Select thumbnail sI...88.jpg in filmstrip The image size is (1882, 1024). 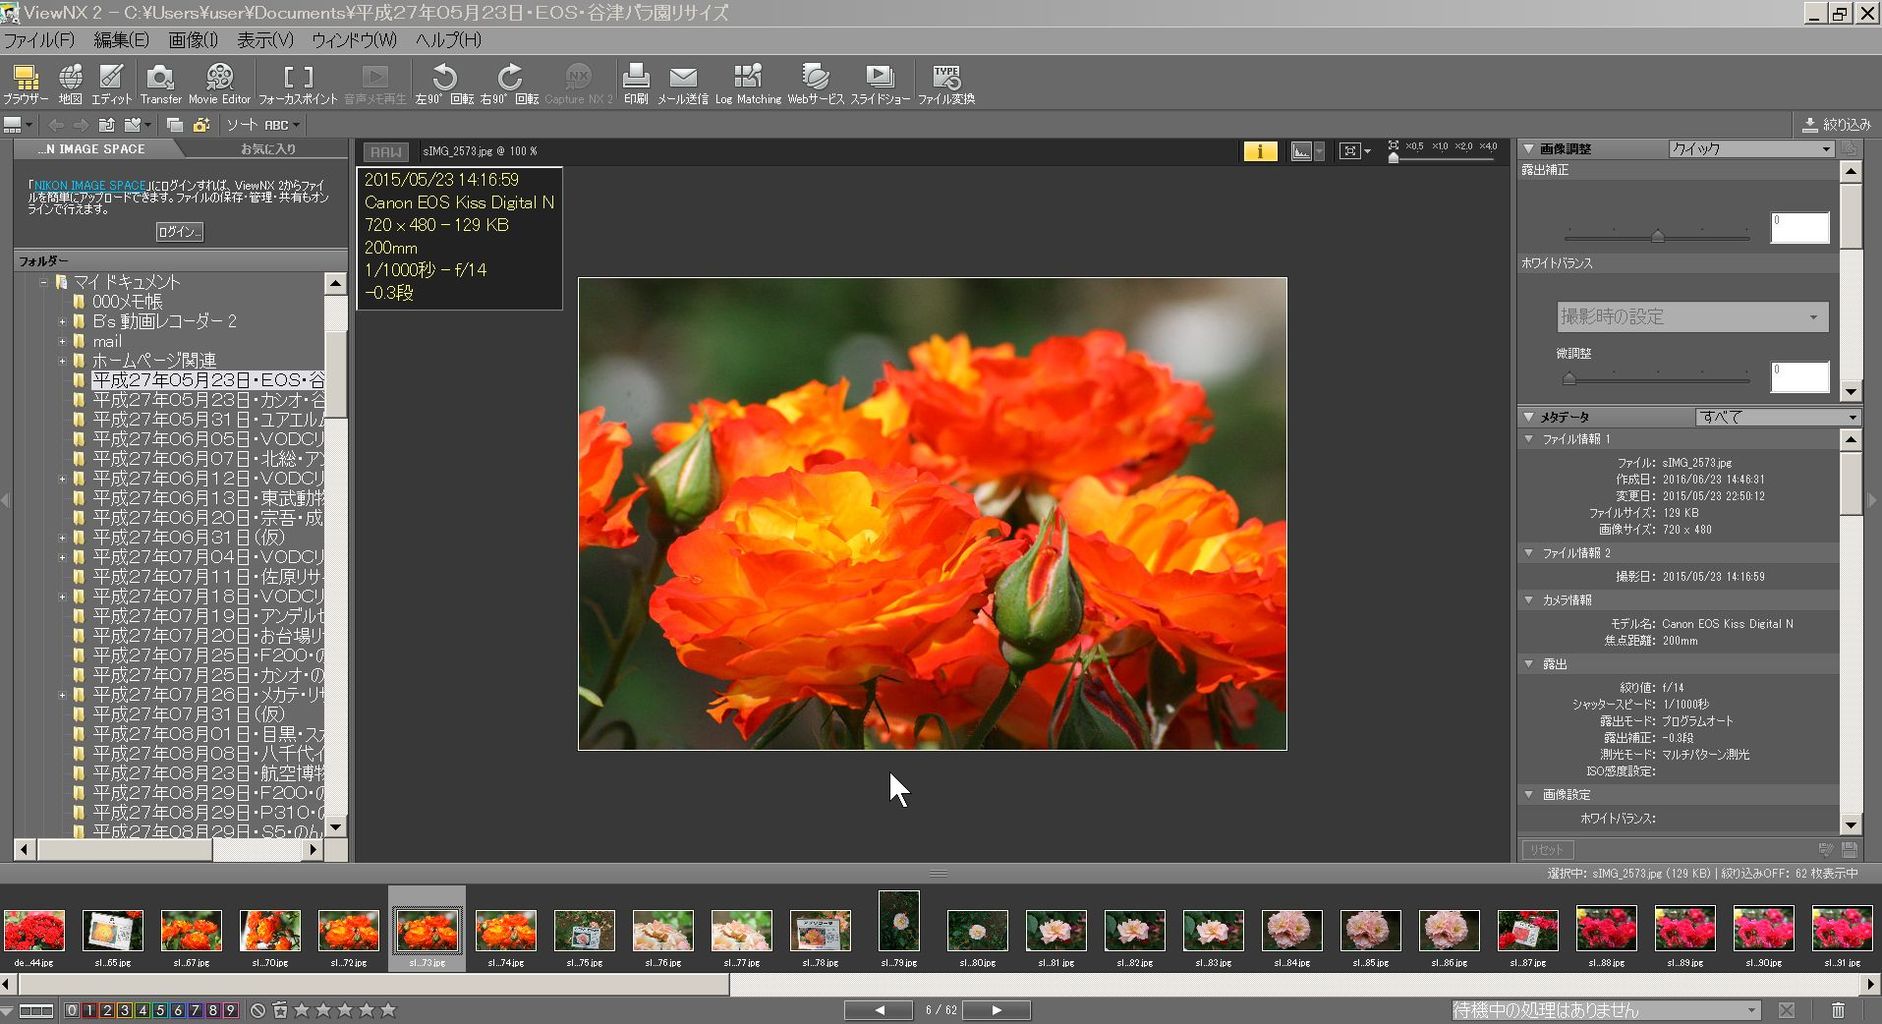pyautogui.click(x=1606, y=928)
